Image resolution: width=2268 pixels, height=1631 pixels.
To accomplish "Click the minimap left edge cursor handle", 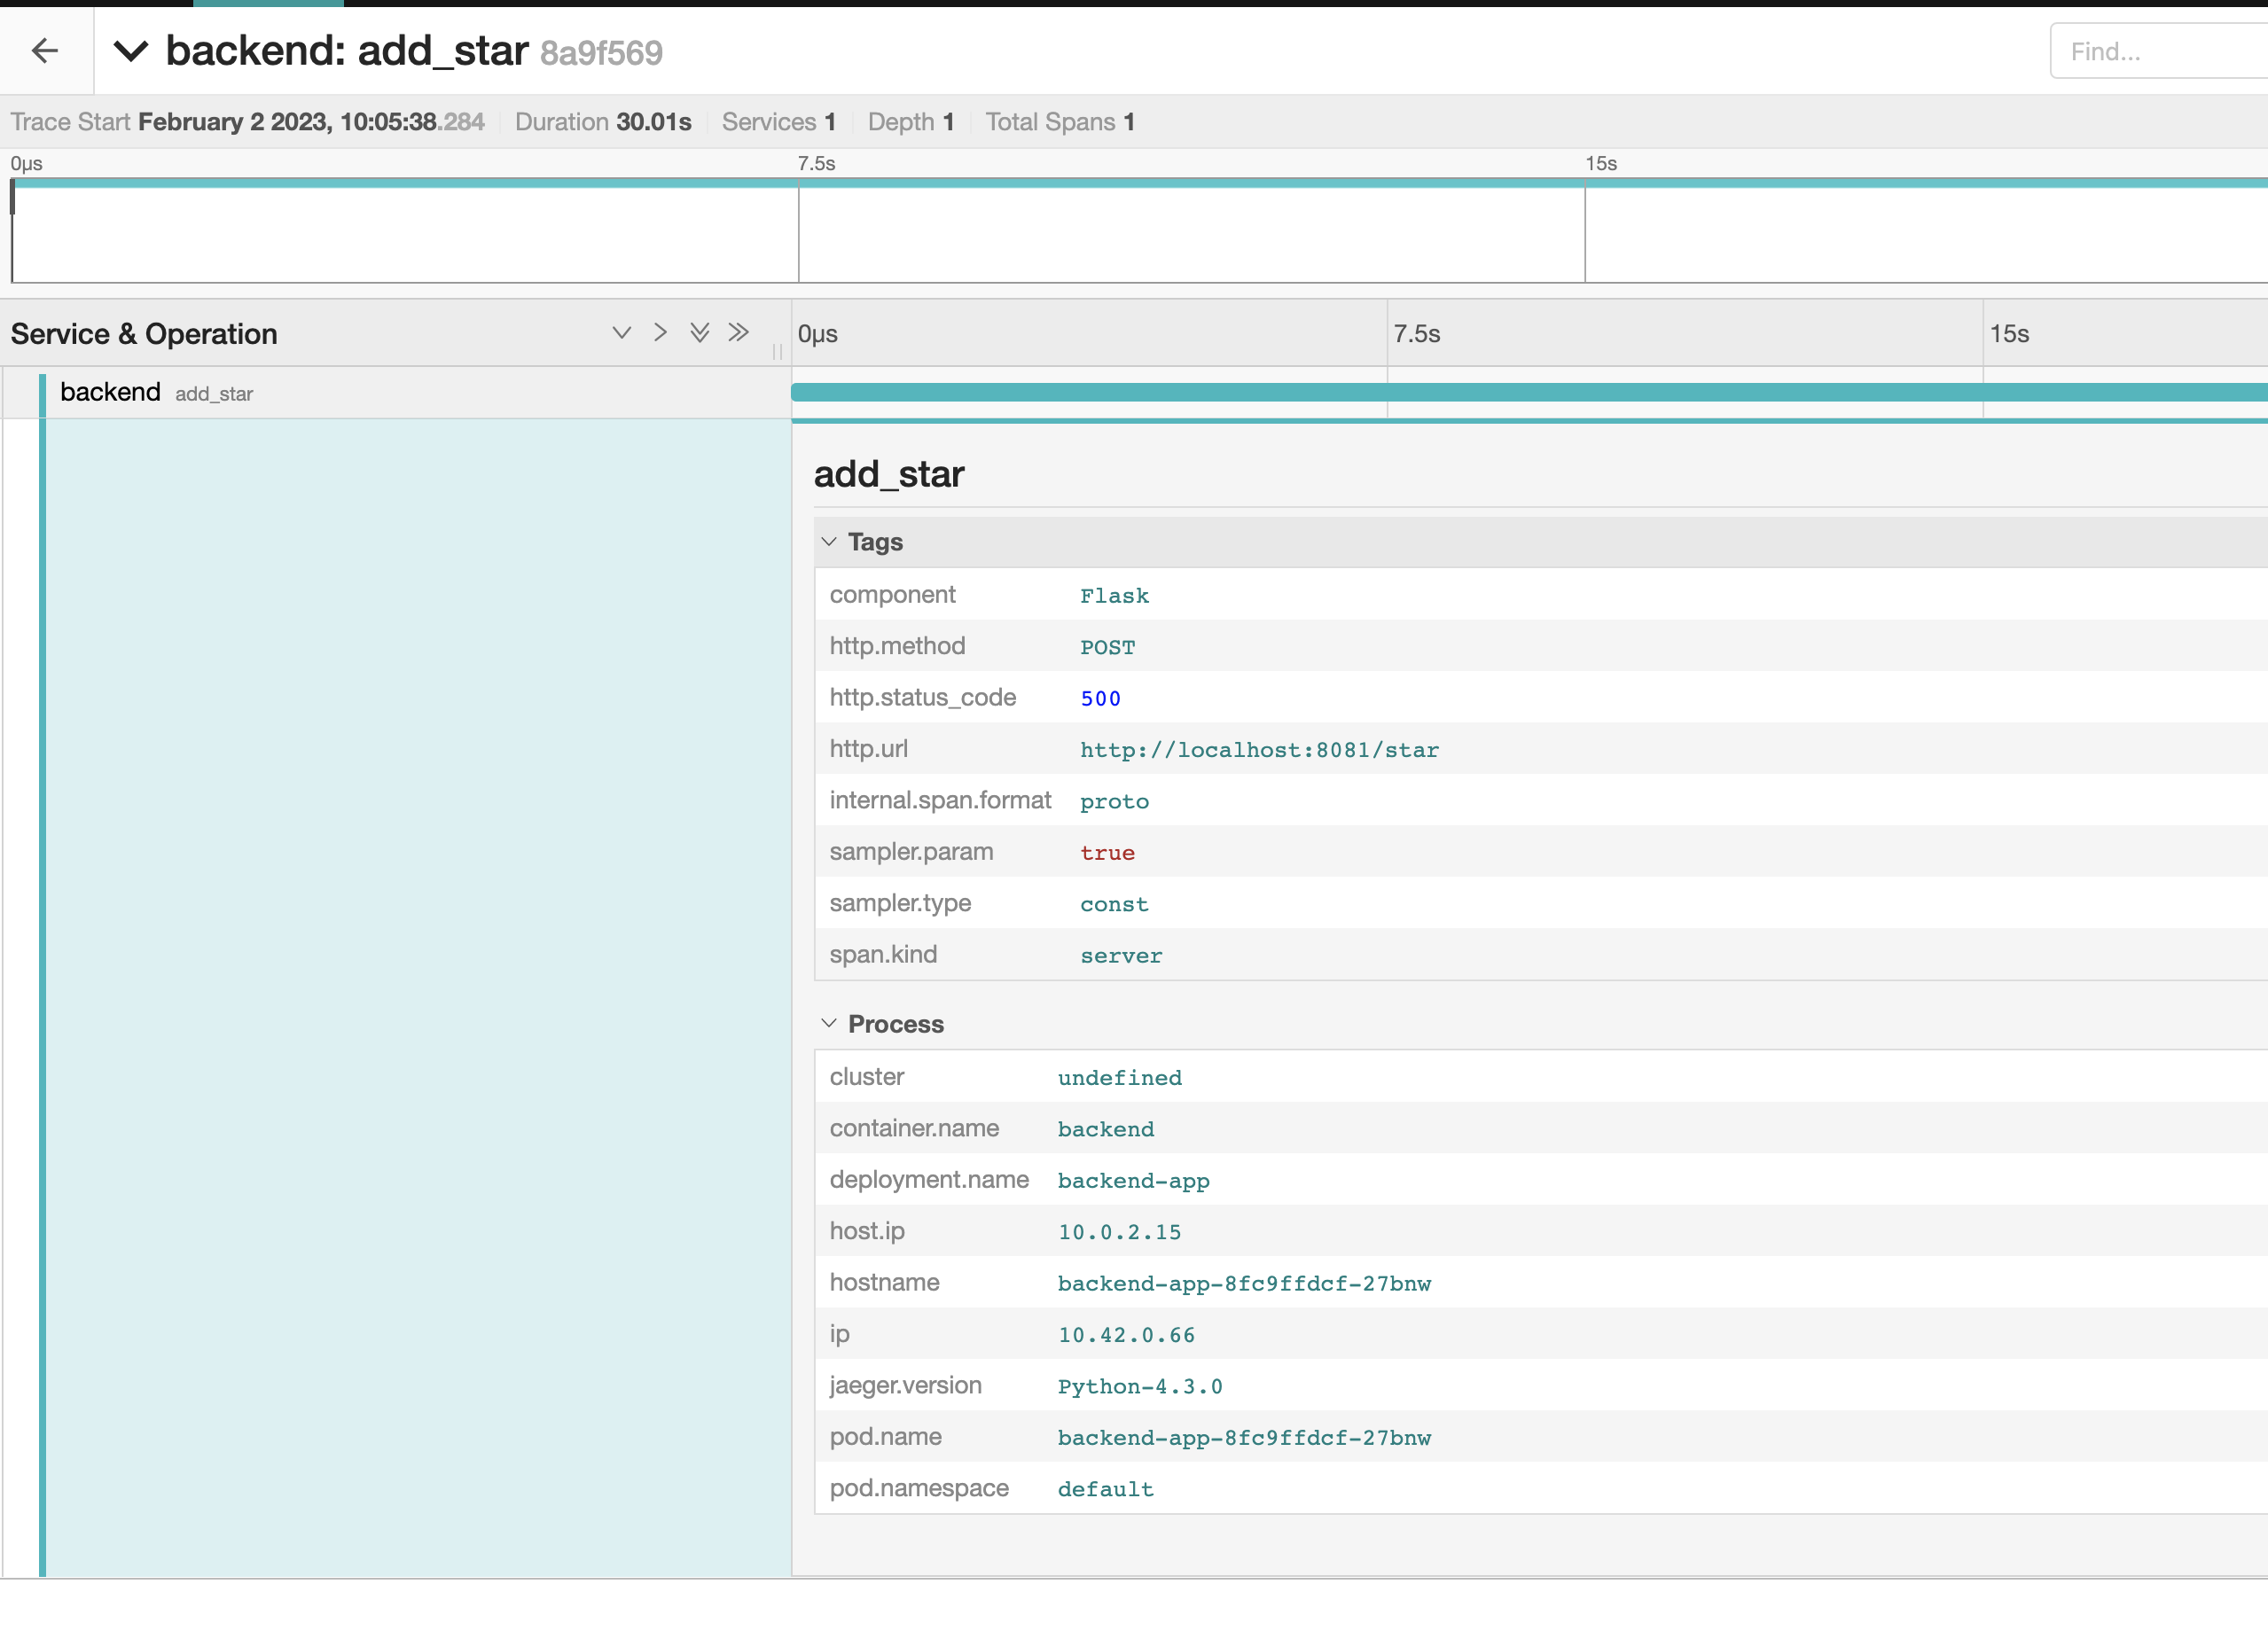I will tap(13, 198).
